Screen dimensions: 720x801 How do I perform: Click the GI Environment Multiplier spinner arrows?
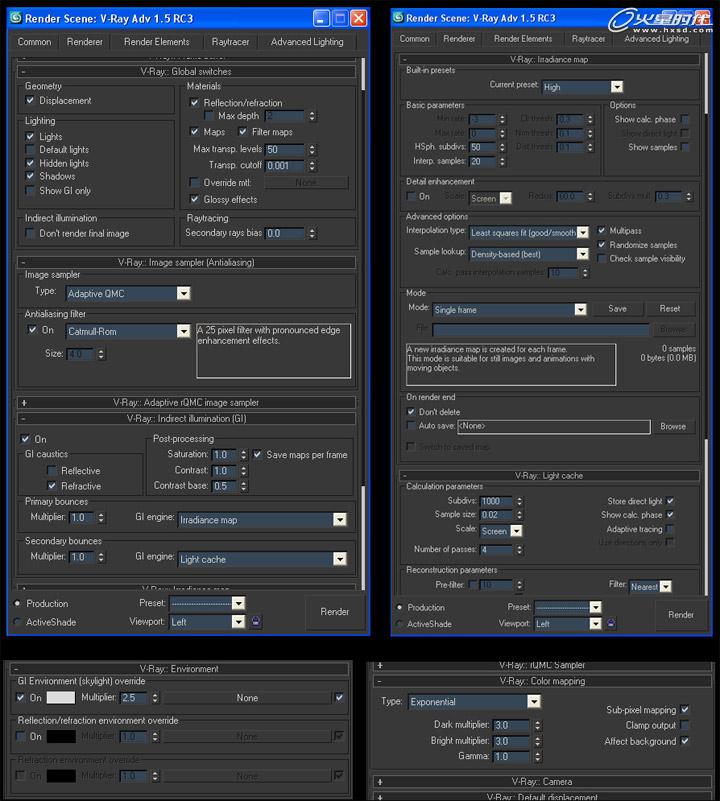point(155,697)
